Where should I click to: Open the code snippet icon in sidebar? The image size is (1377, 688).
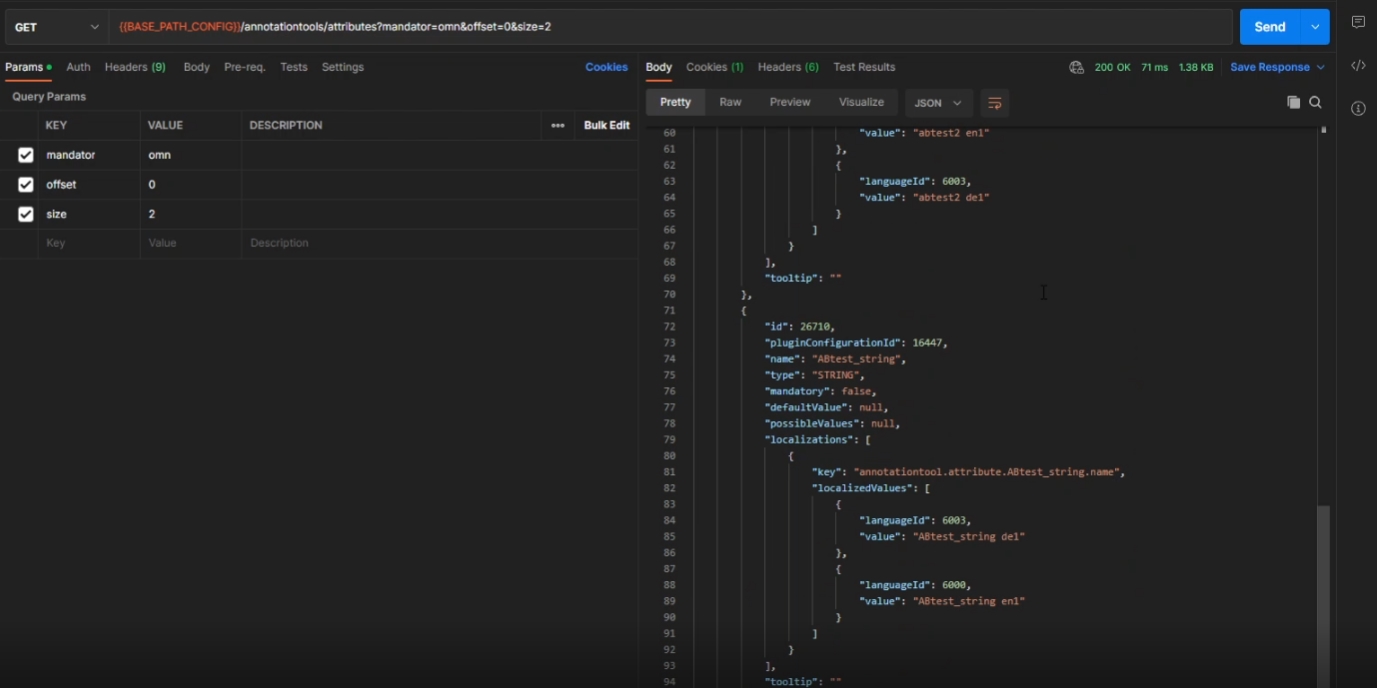click(1358, 66)
